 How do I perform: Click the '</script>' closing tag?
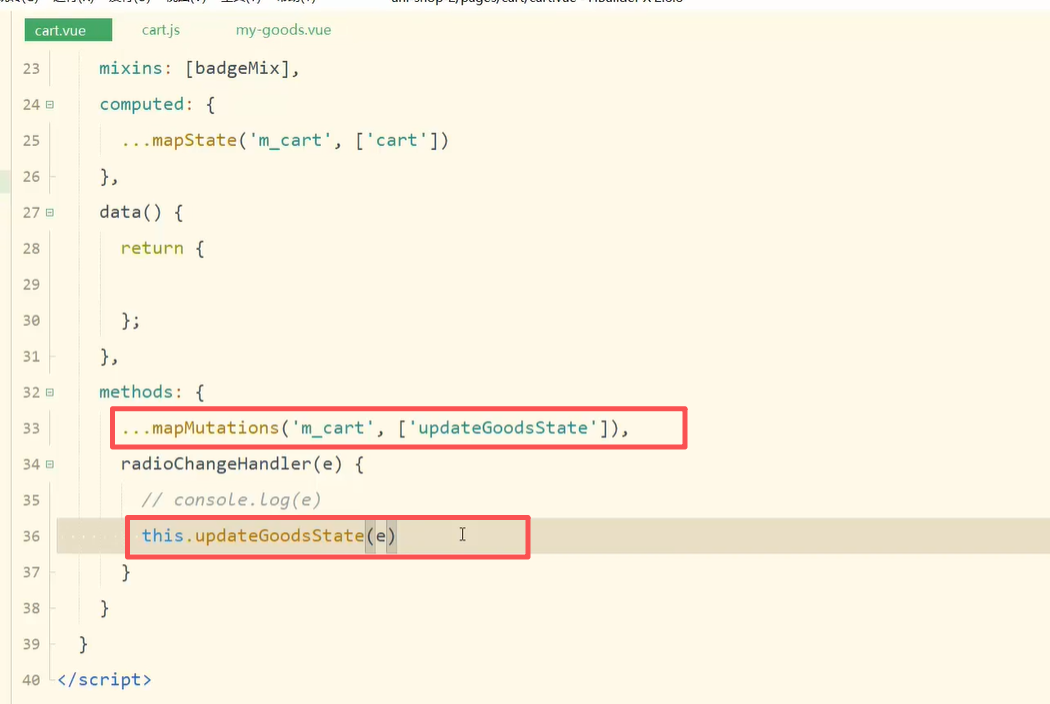point(104,680)
